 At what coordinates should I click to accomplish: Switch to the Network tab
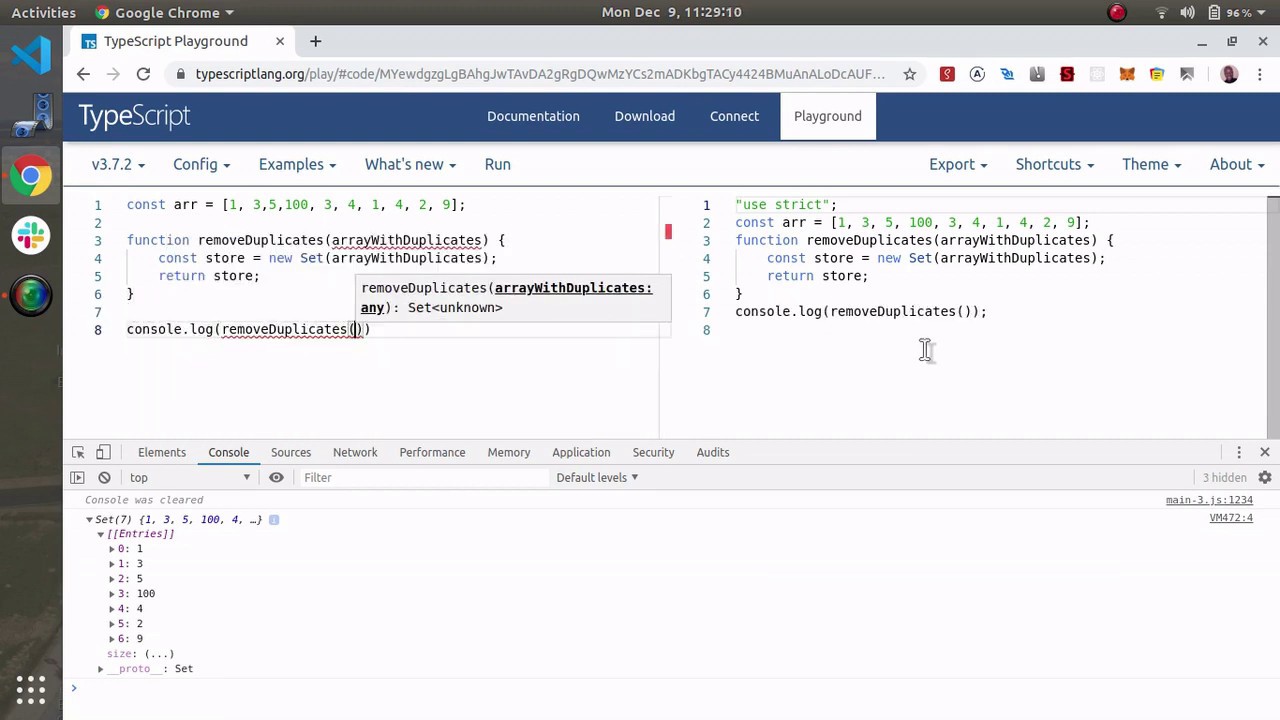[x=355, y=452]
